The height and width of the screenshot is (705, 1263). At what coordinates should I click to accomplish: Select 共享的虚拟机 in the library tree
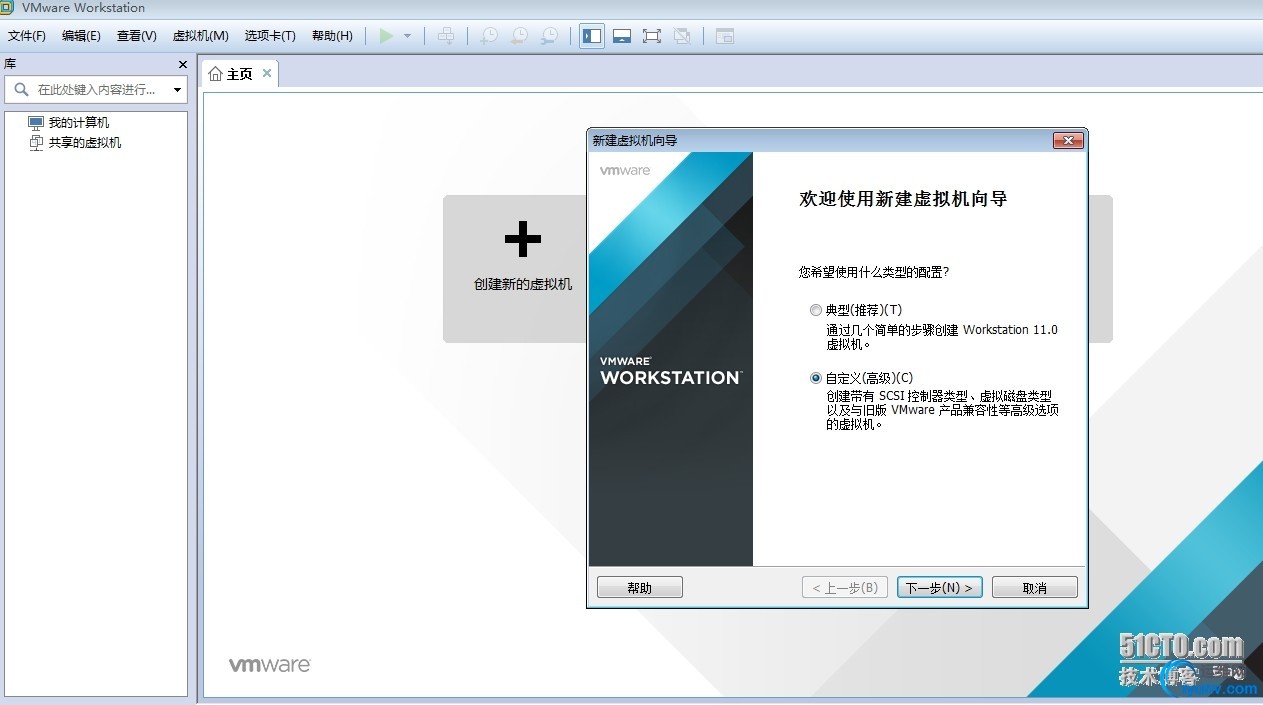point(85,143)
